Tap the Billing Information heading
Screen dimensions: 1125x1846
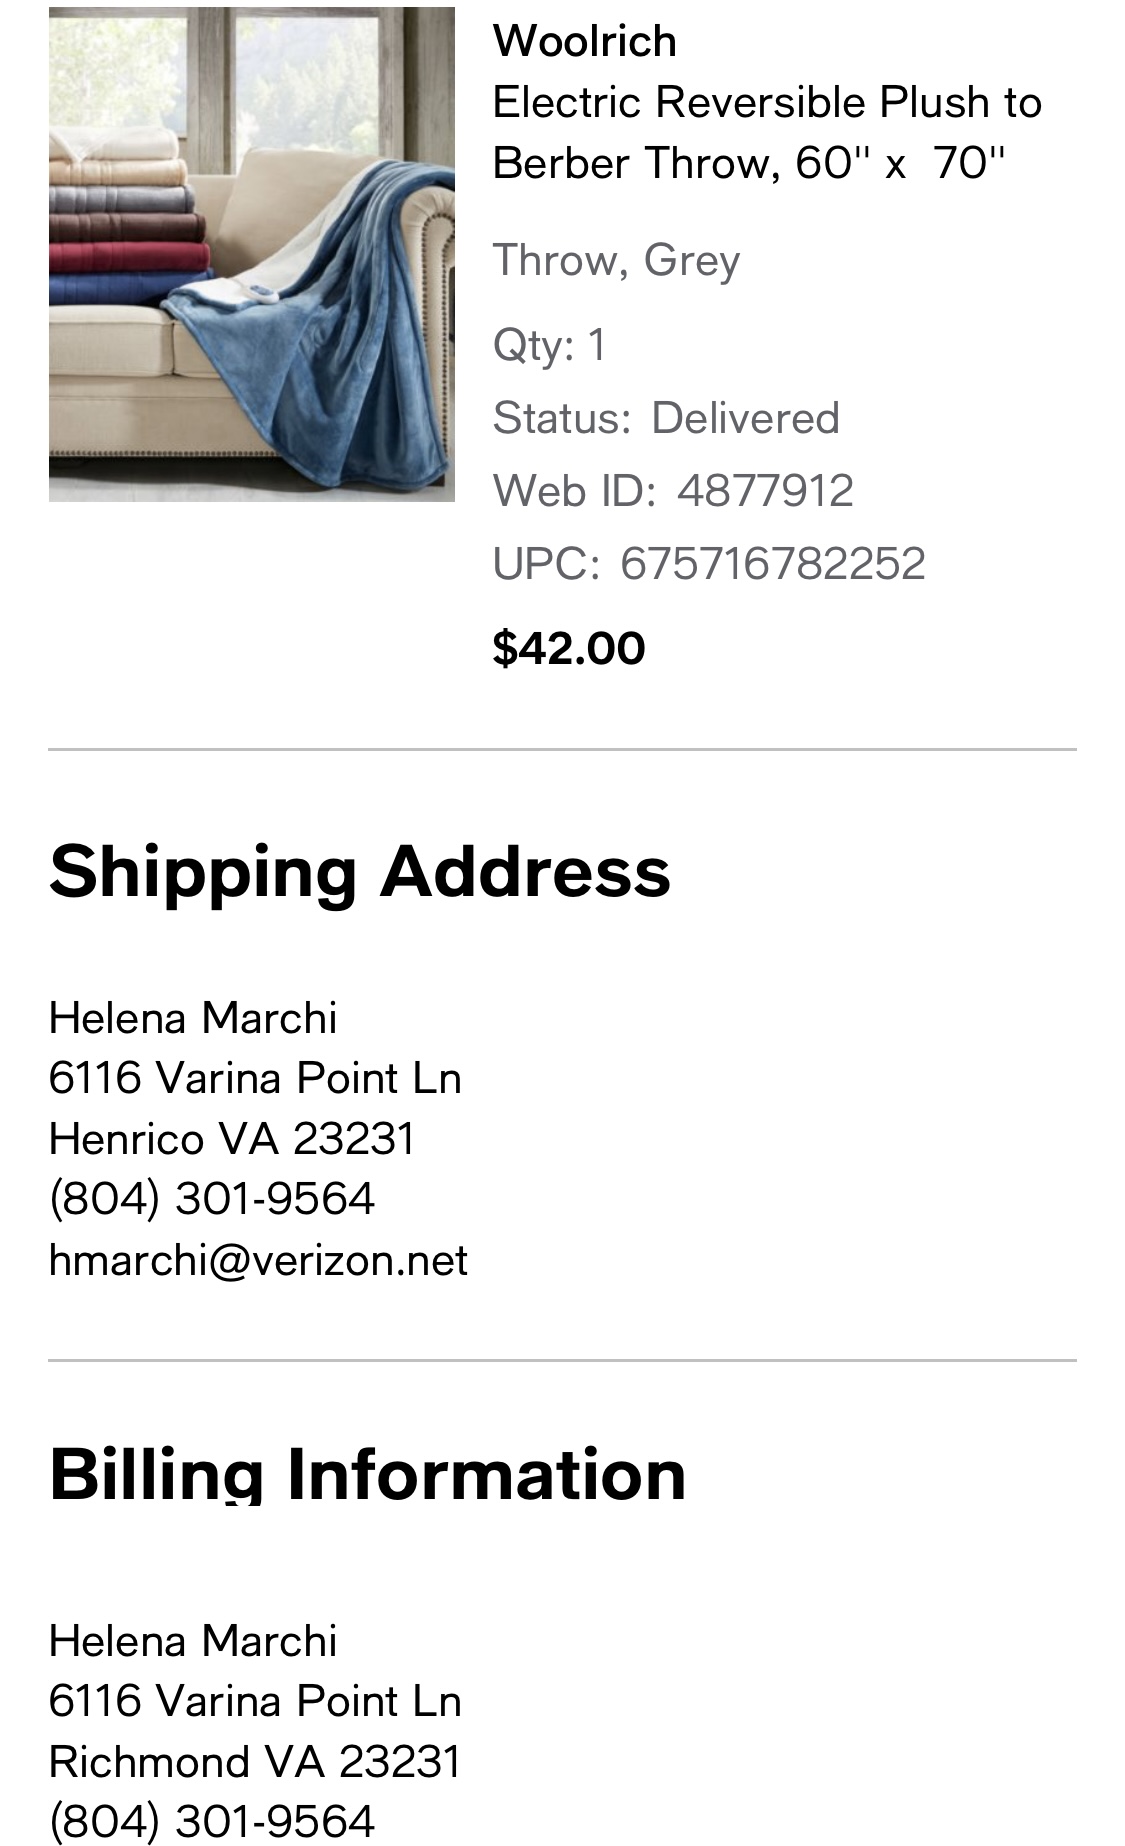368,1474
